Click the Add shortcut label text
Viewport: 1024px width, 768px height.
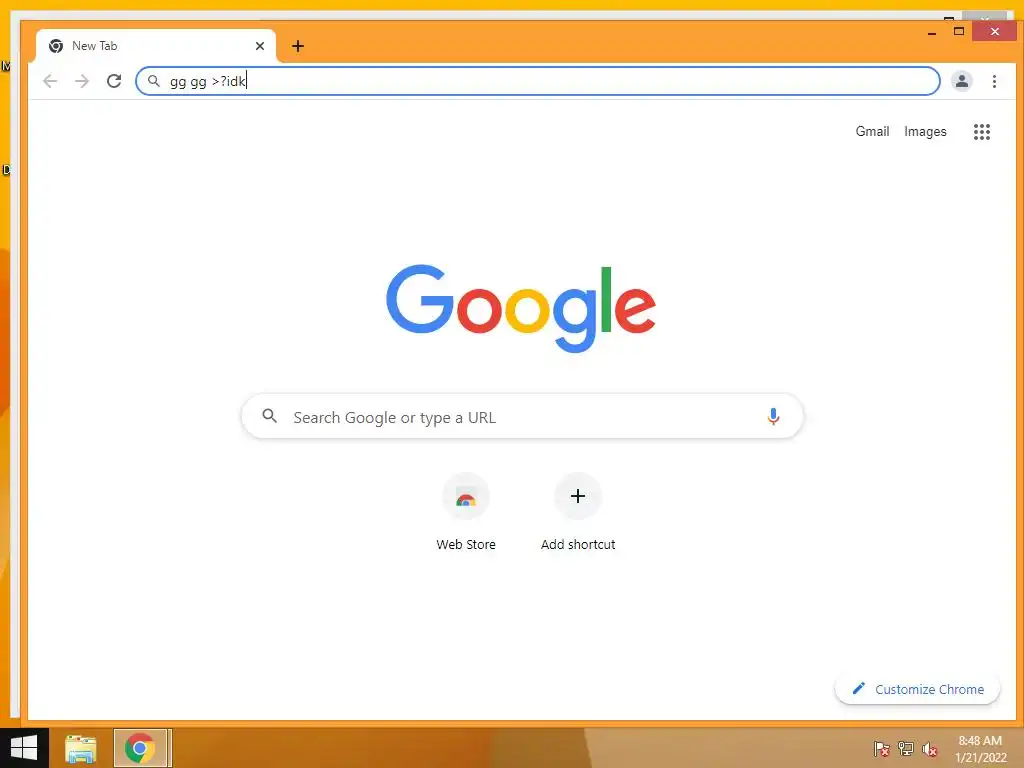coord(578,544)
